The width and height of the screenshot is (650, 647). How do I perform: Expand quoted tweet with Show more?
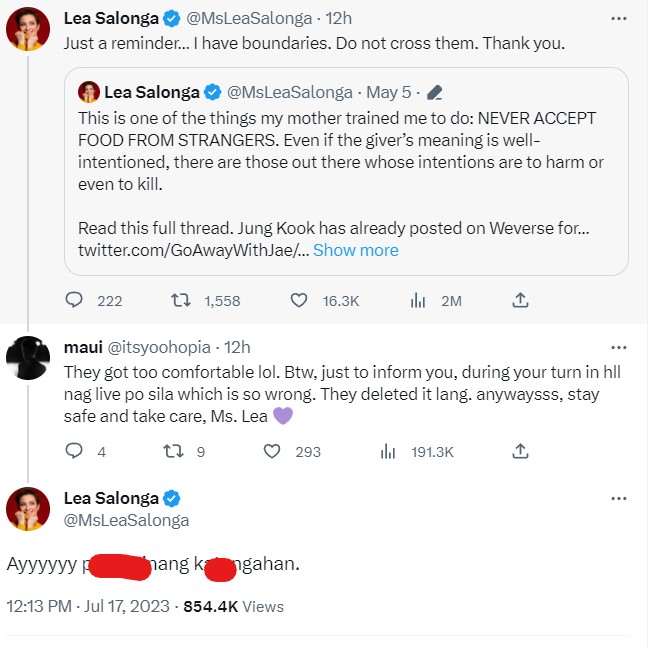tap(355, 250)
